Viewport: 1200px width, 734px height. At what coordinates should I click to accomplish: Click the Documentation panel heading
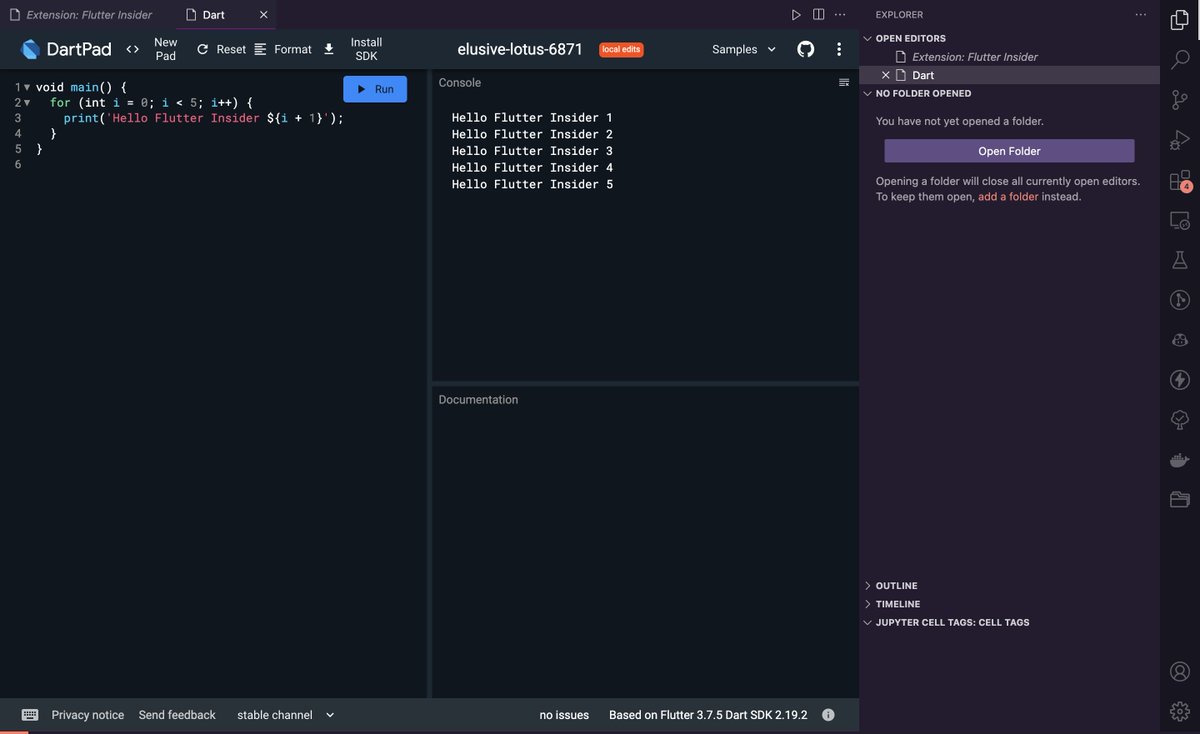point(478,400)
